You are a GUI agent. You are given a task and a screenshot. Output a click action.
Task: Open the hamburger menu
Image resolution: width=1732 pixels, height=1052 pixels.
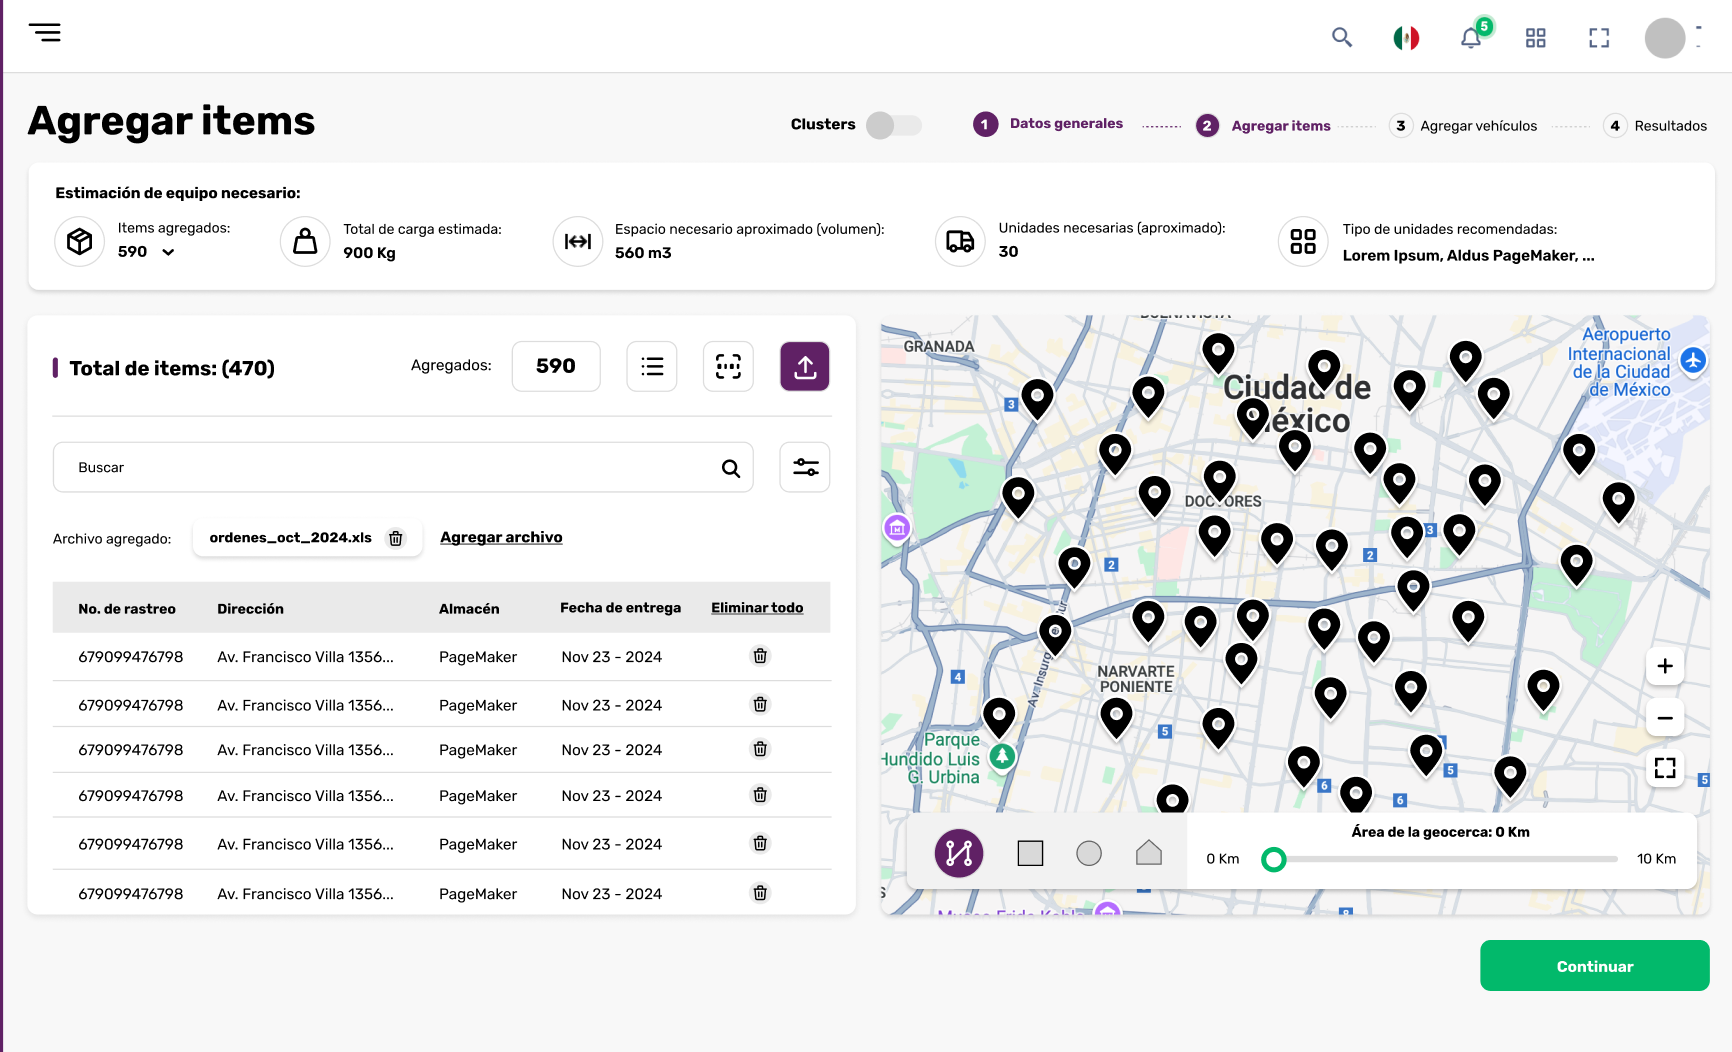pos(45,33)
